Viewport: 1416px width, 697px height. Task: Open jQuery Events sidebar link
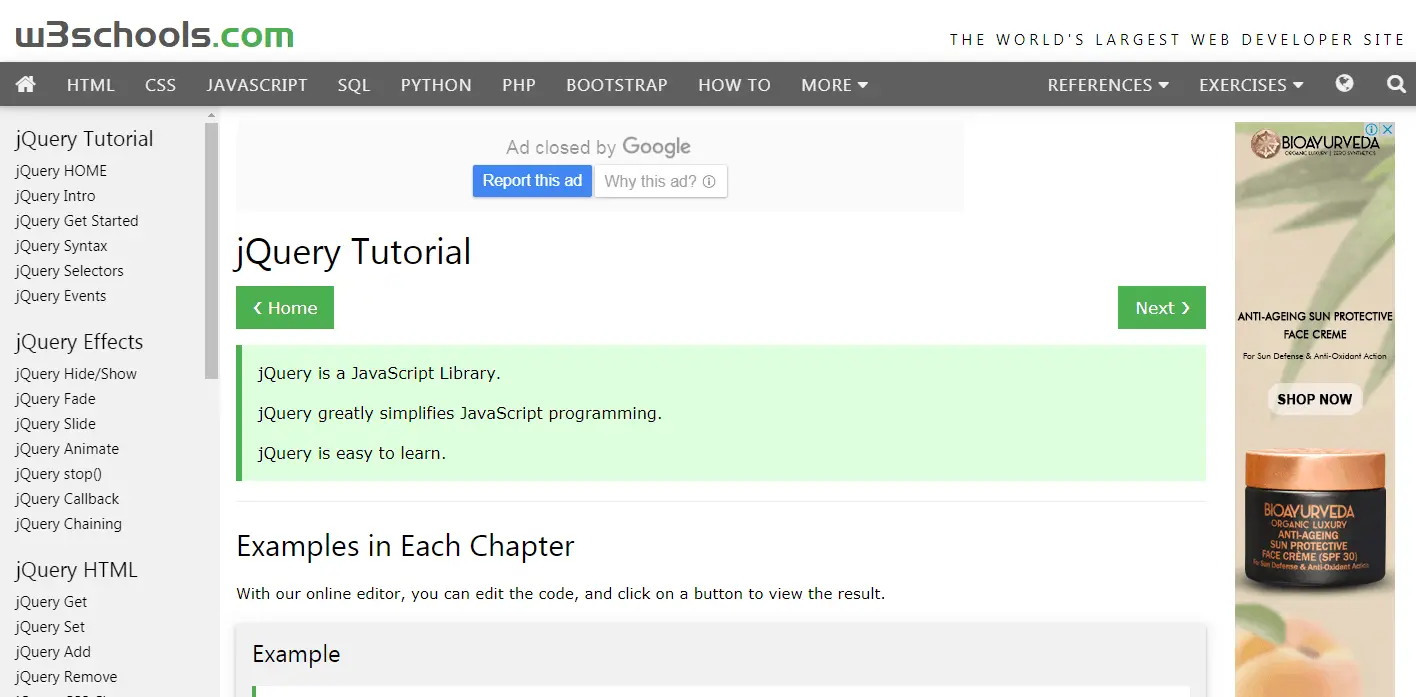(60, 296)
